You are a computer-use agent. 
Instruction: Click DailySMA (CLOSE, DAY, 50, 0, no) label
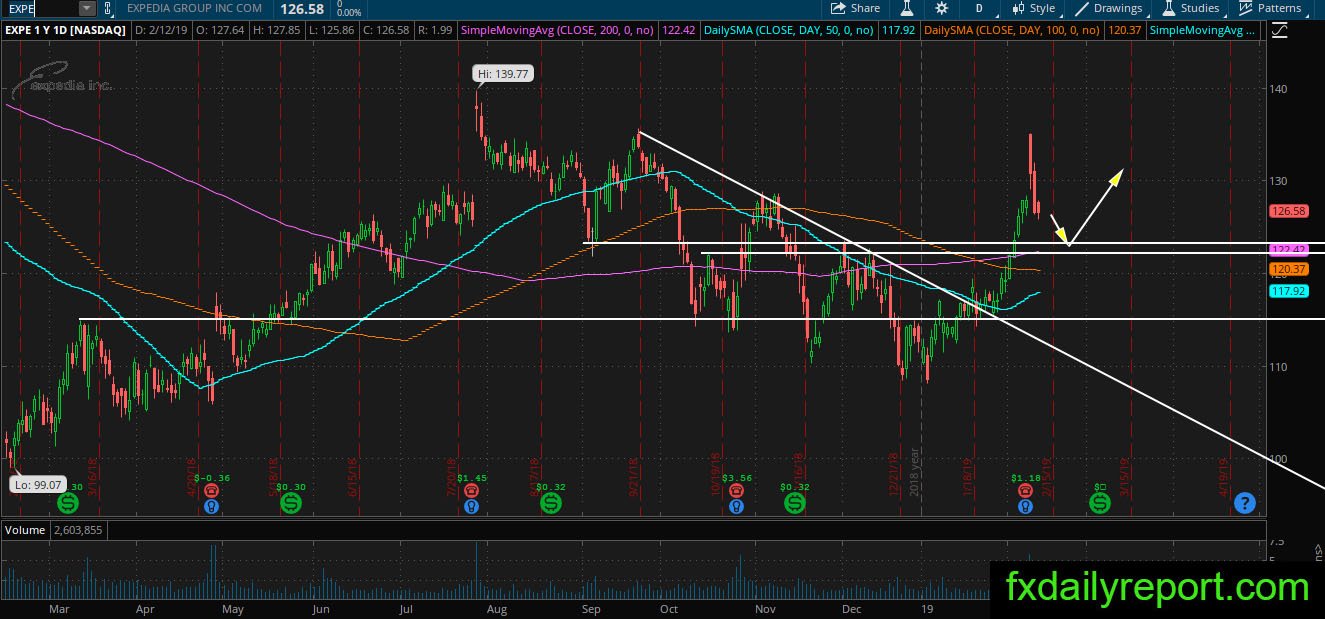point(791,31)
